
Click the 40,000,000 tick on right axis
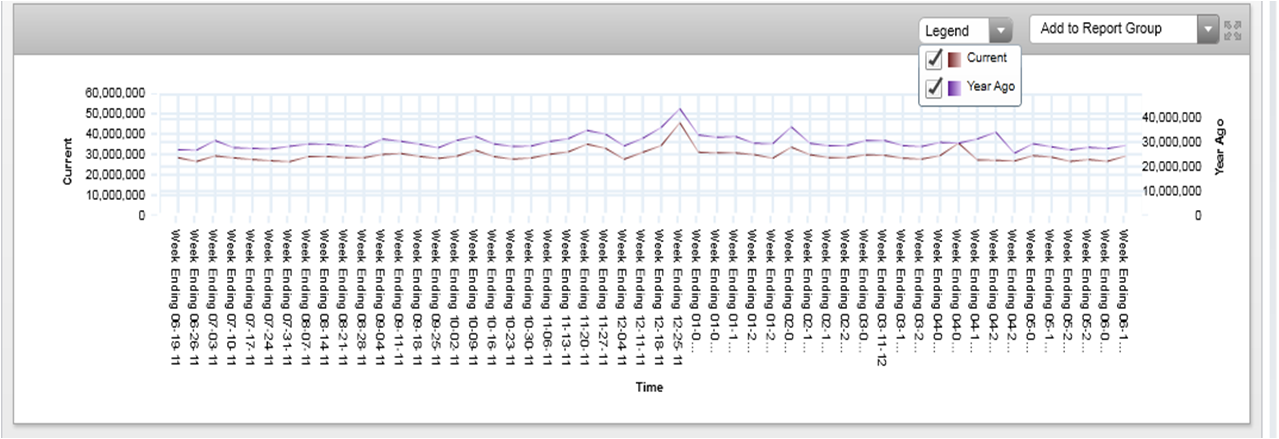pyautogui.click(x=1174, y=118)
